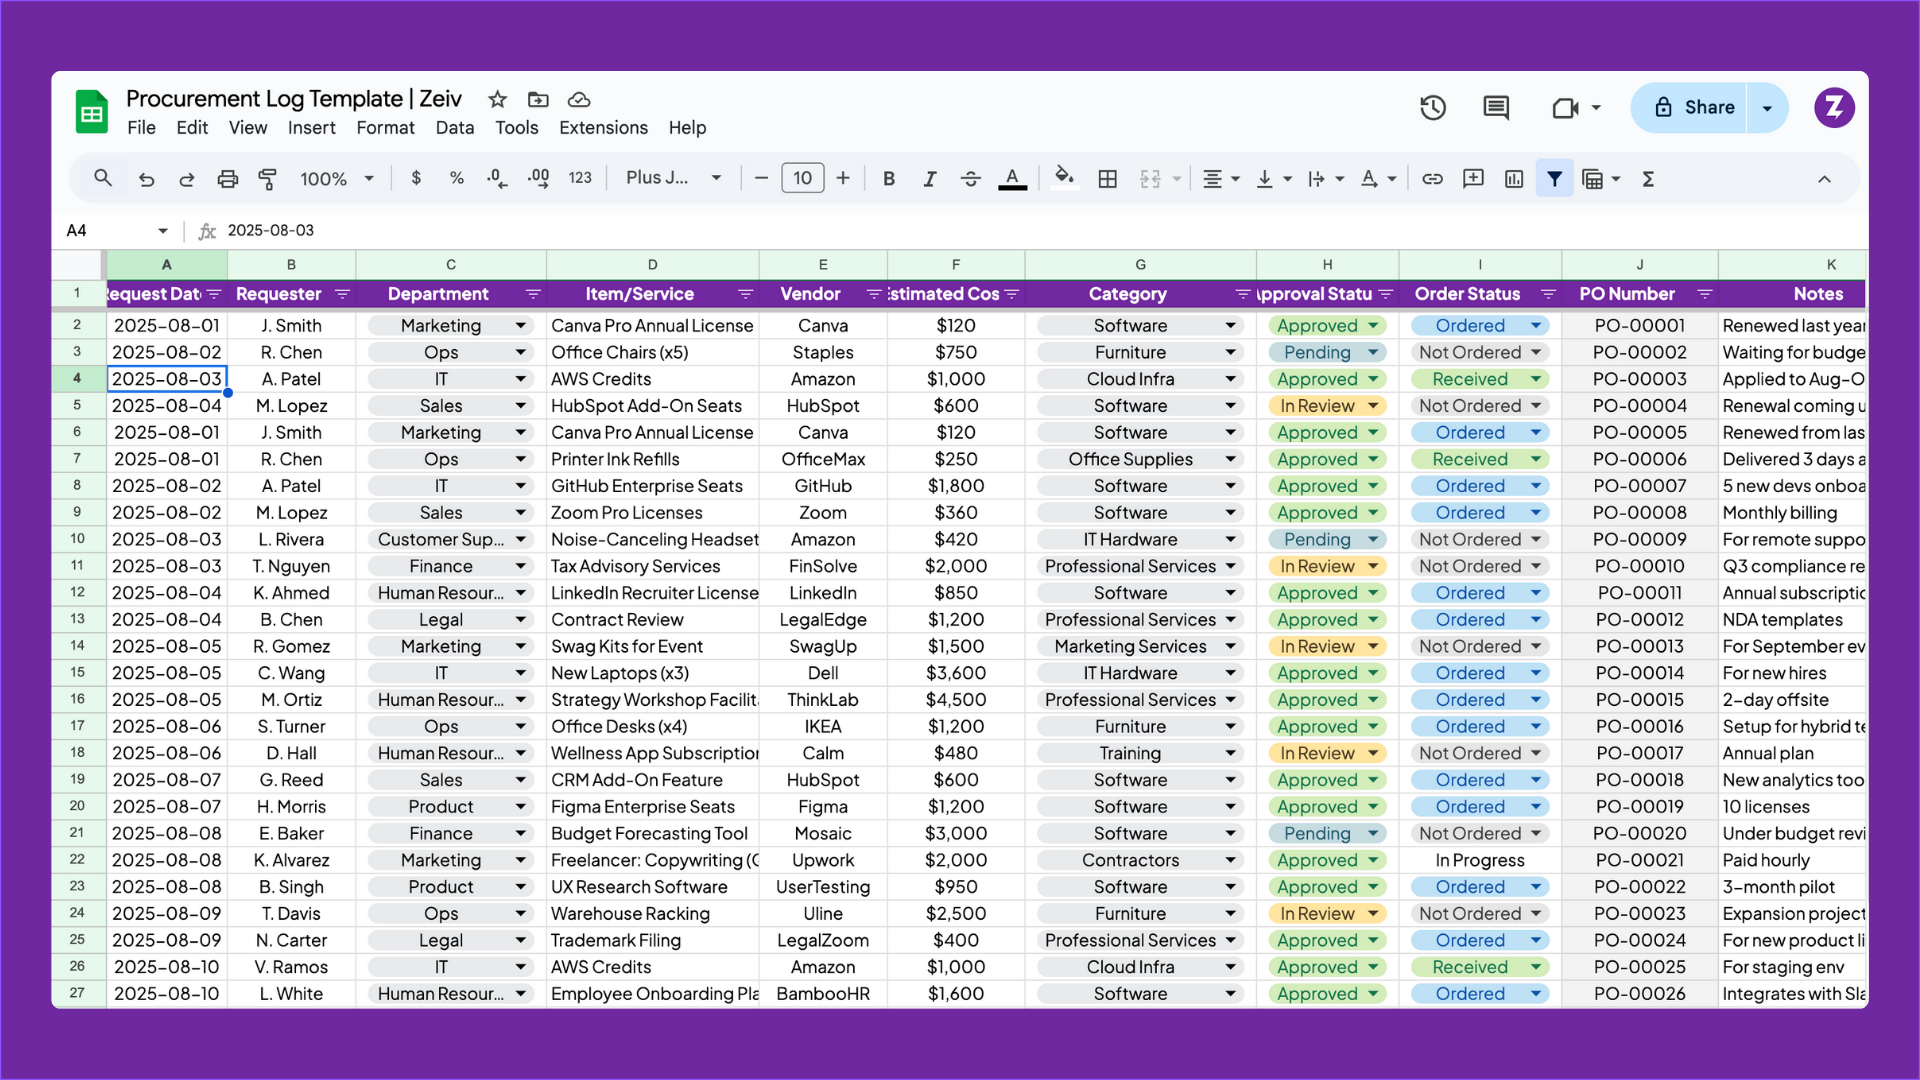Open the Extensions menu
The height and width of the screenshot is (1080, 1920).
point(602,128)
